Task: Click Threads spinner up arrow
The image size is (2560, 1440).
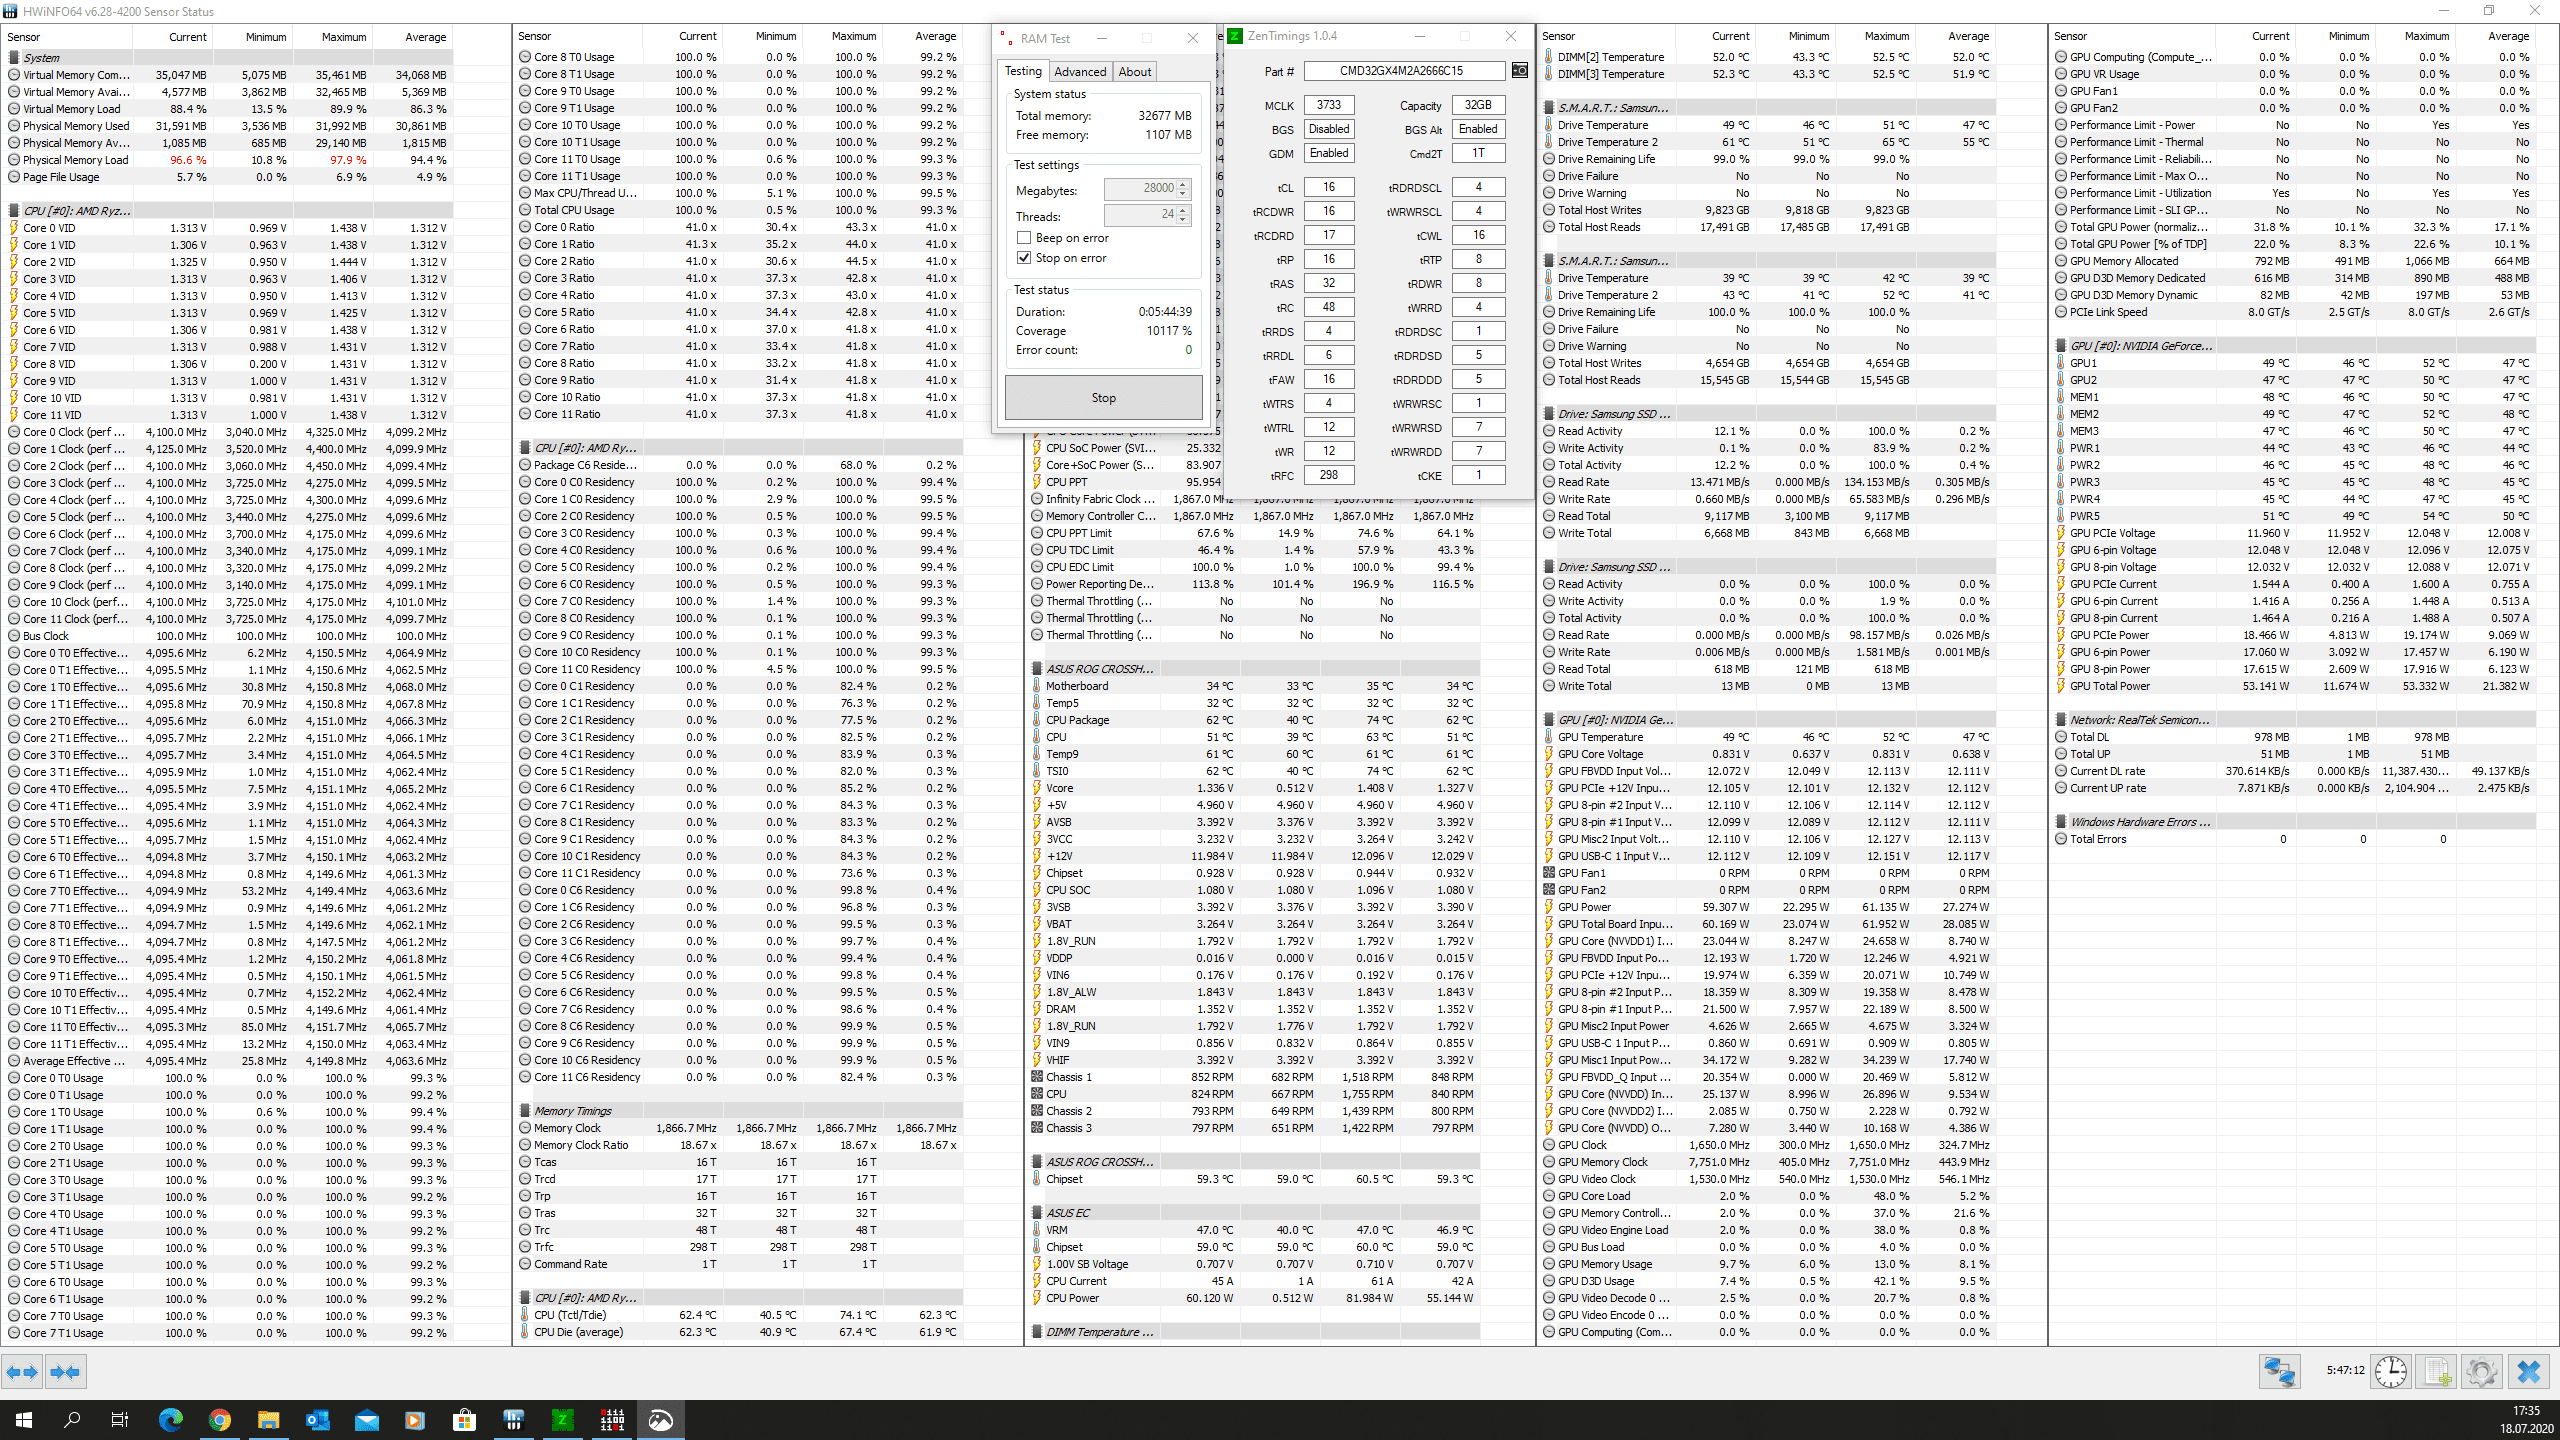Action: click(1183, 210)
